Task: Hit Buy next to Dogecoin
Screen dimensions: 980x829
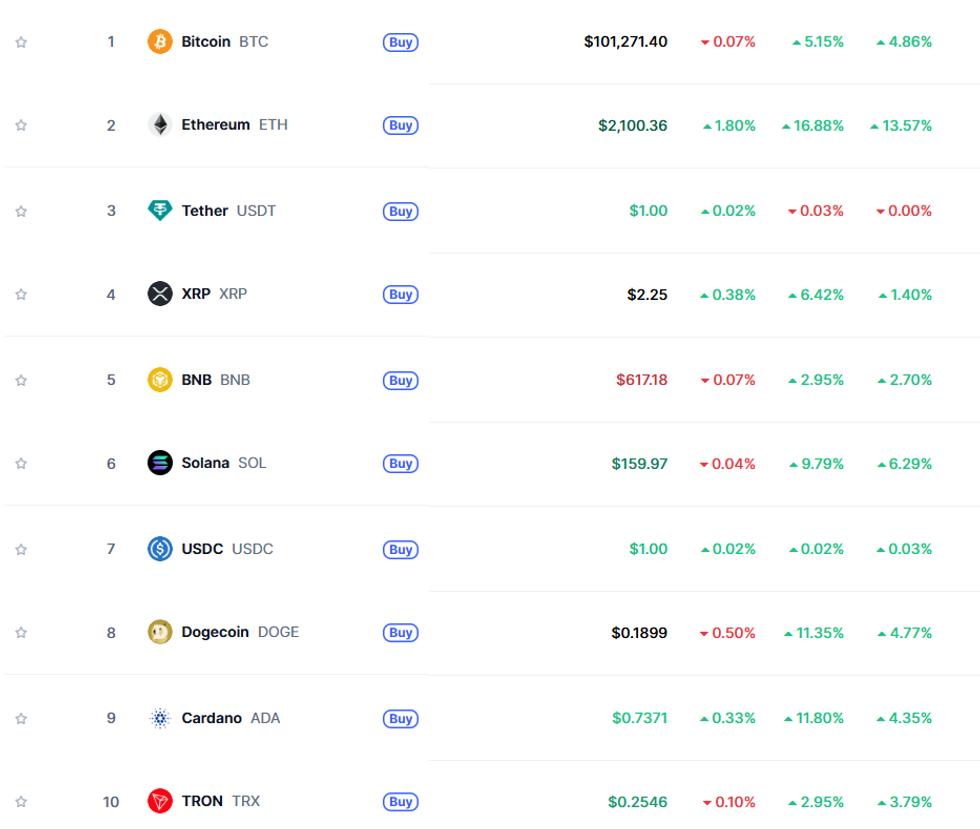Action: [400, 633]
